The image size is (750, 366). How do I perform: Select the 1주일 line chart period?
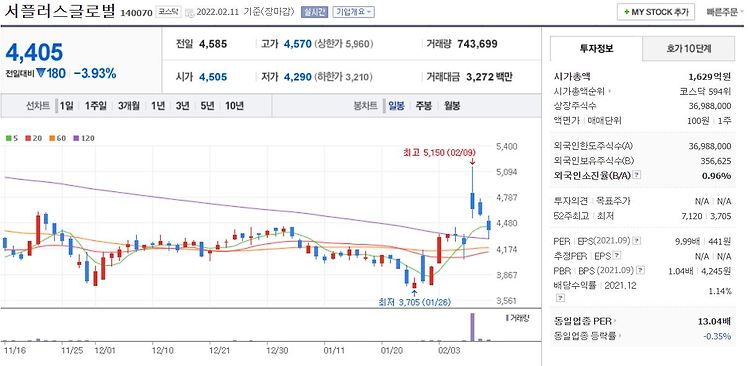(96, 106)
